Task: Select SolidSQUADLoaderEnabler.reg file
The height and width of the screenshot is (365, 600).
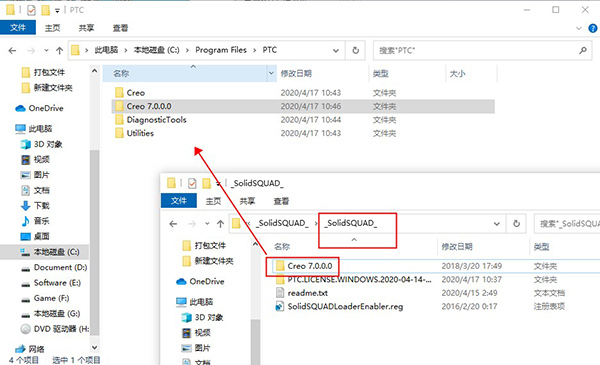Action: [x=339, y=306]
